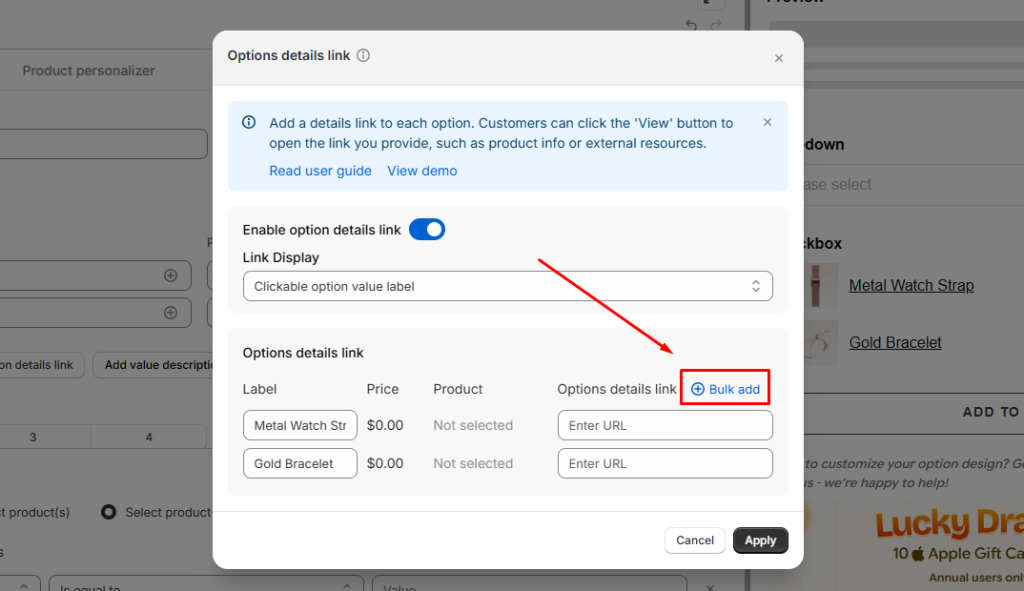Dismiss the blue info banner
This screenshot has width=1024, height=591.
click(767, 122)
